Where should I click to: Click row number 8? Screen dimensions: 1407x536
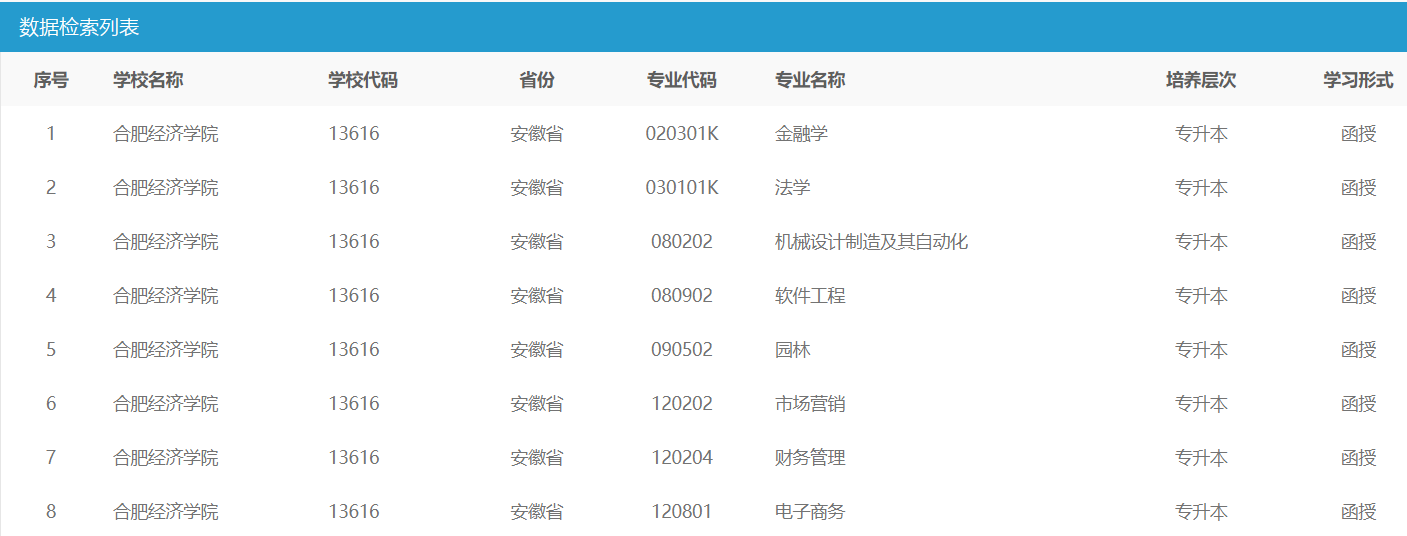tap(51, 511)
